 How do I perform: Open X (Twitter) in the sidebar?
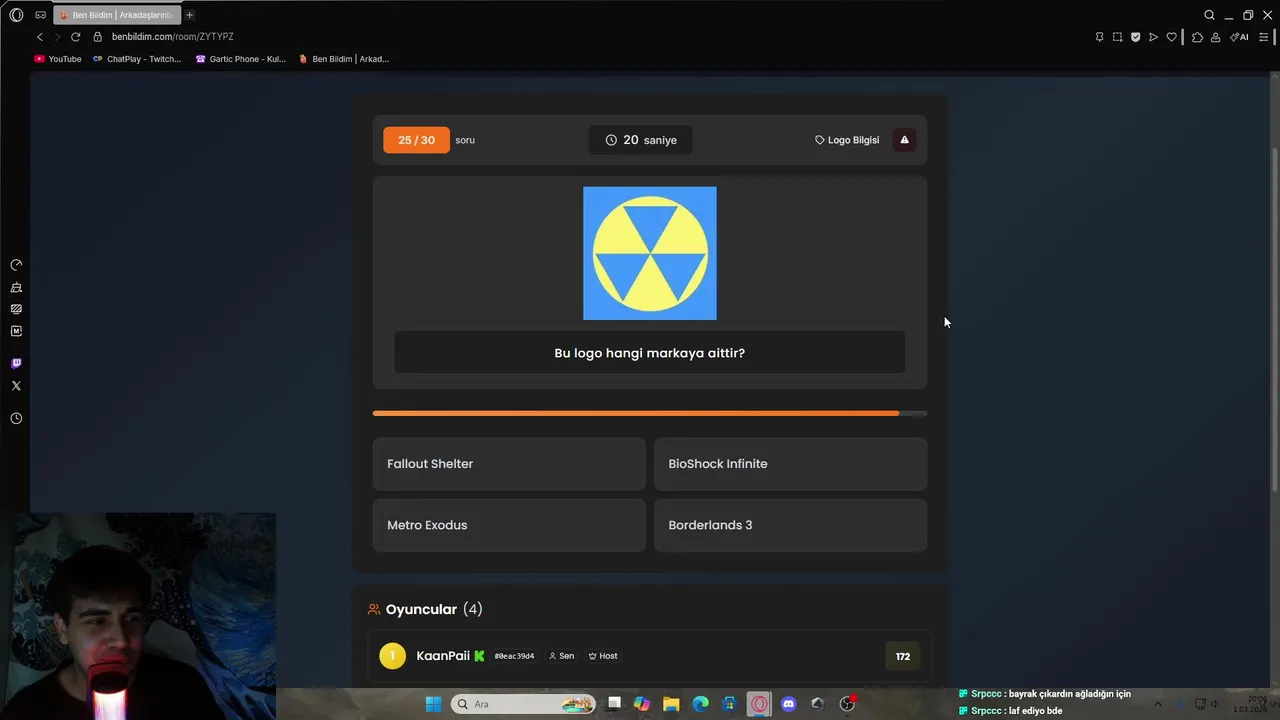pos(16,386)
